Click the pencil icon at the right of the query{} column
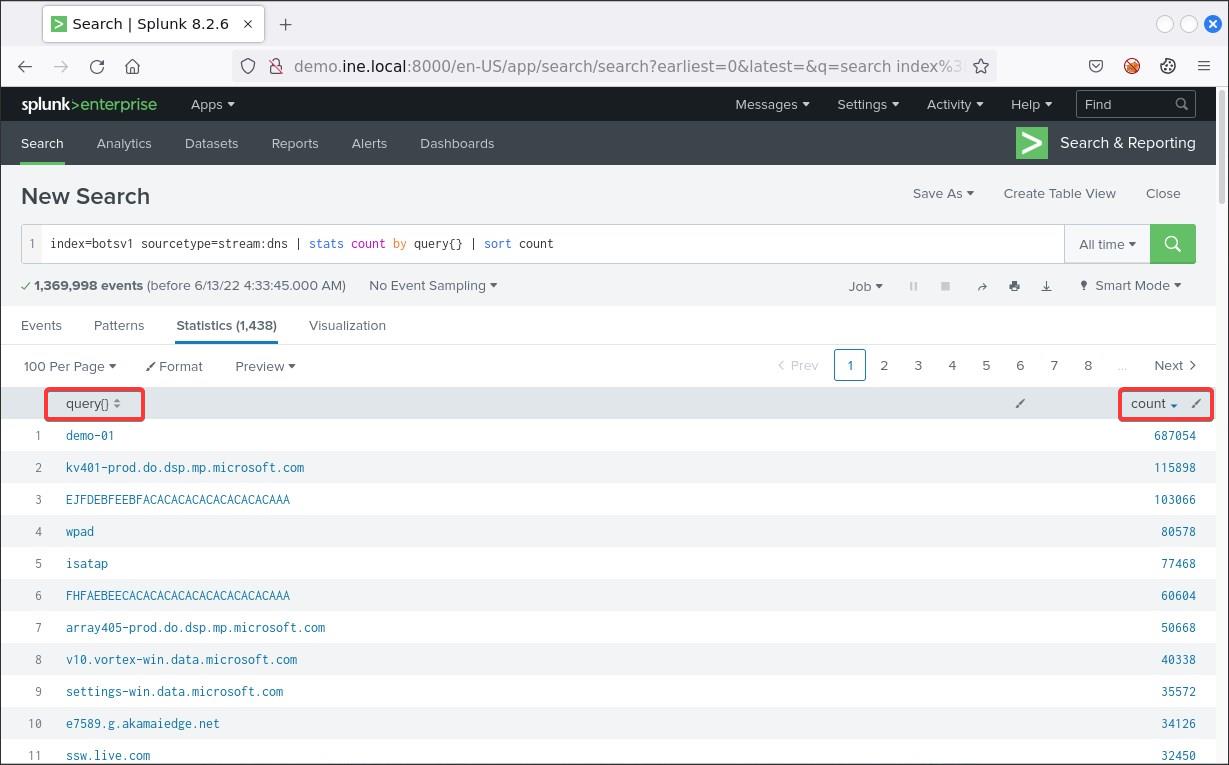 tap(1020, 404)
